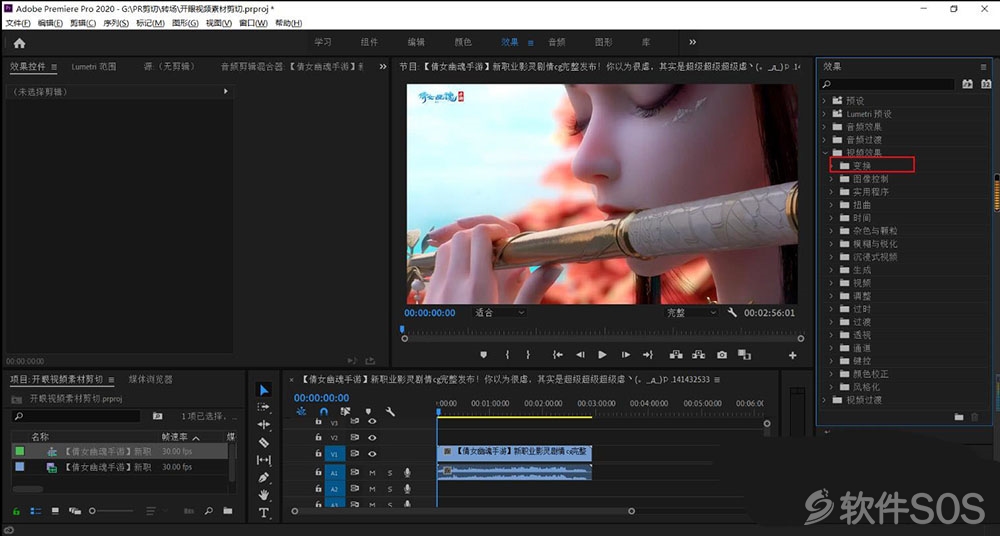Open the 序列(S) menu
Viewport: 1000px width, 536px height.
116,23
